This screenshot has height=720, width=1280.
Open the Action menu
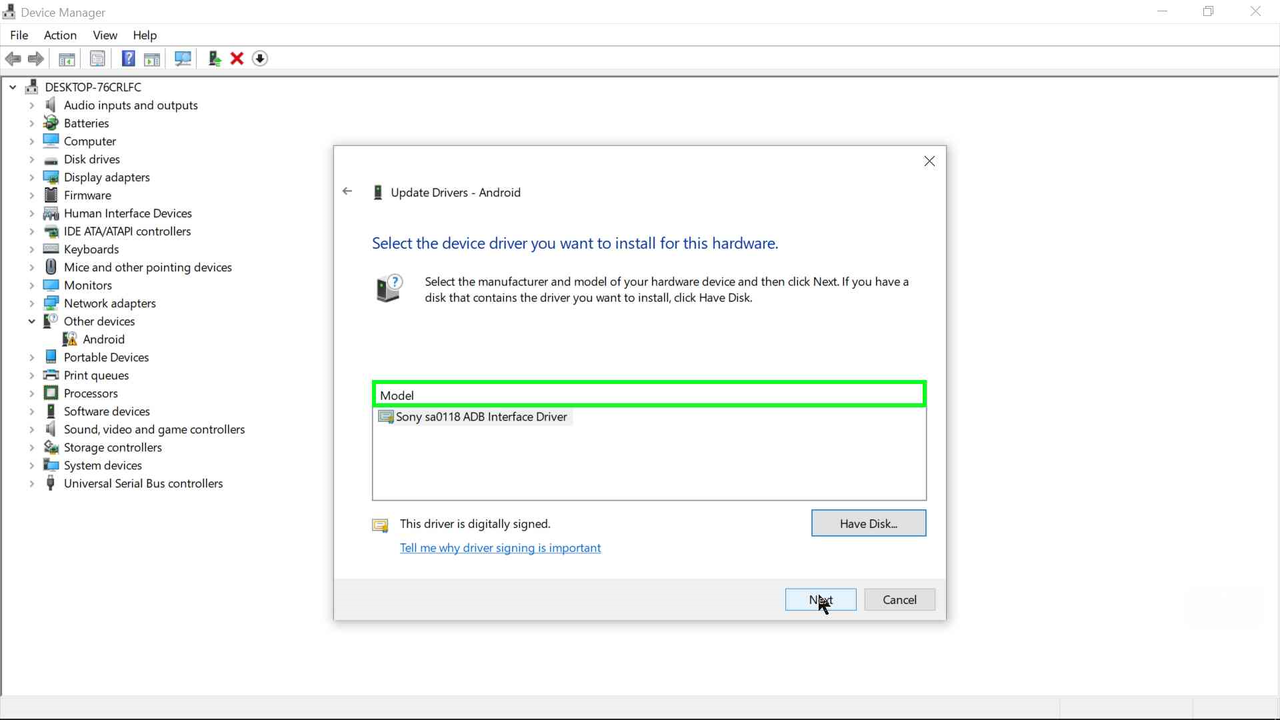point(60,35)
